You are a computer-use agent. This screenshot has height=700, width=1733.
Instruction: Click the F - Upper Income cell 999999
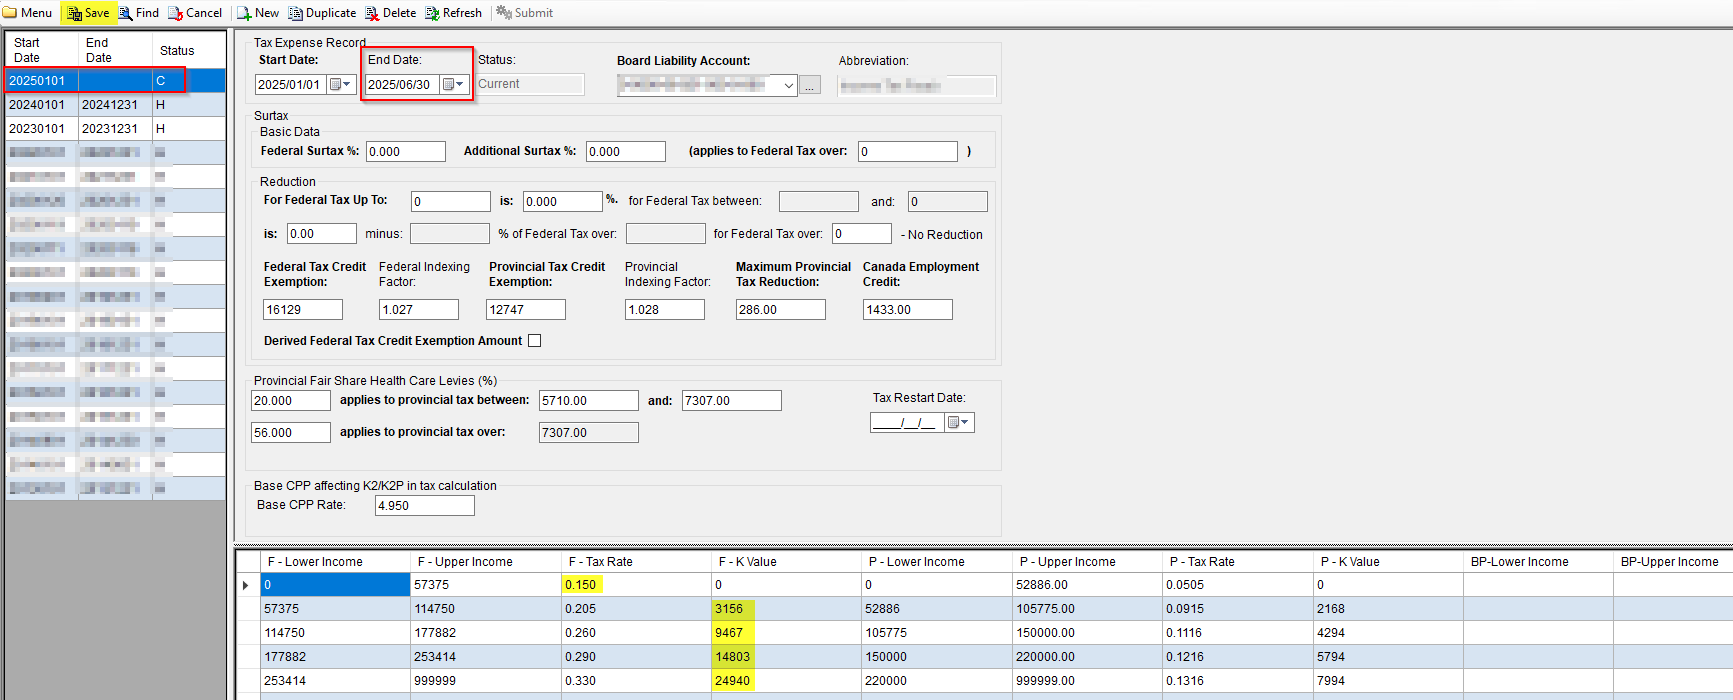tap(485, 681)
